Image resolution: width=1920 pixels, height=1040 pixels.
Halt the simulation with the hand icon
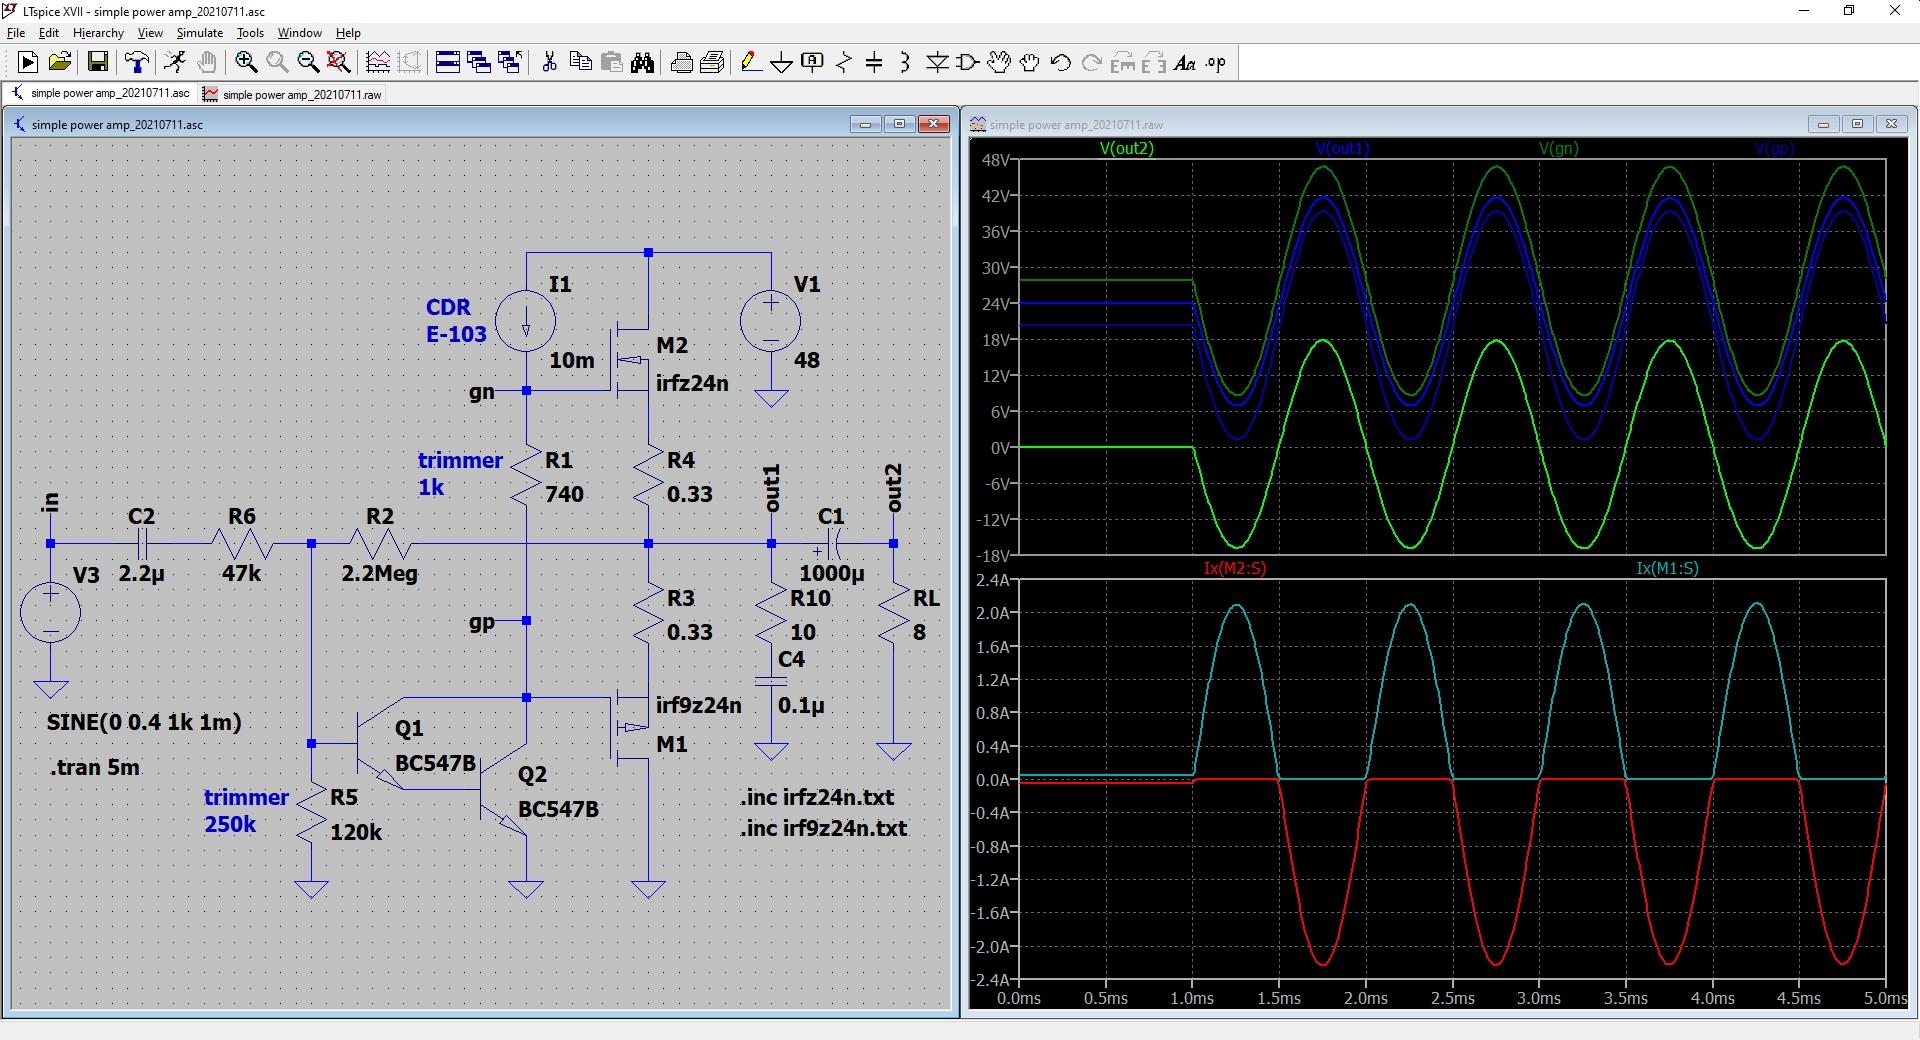click(x=206, y=63)
